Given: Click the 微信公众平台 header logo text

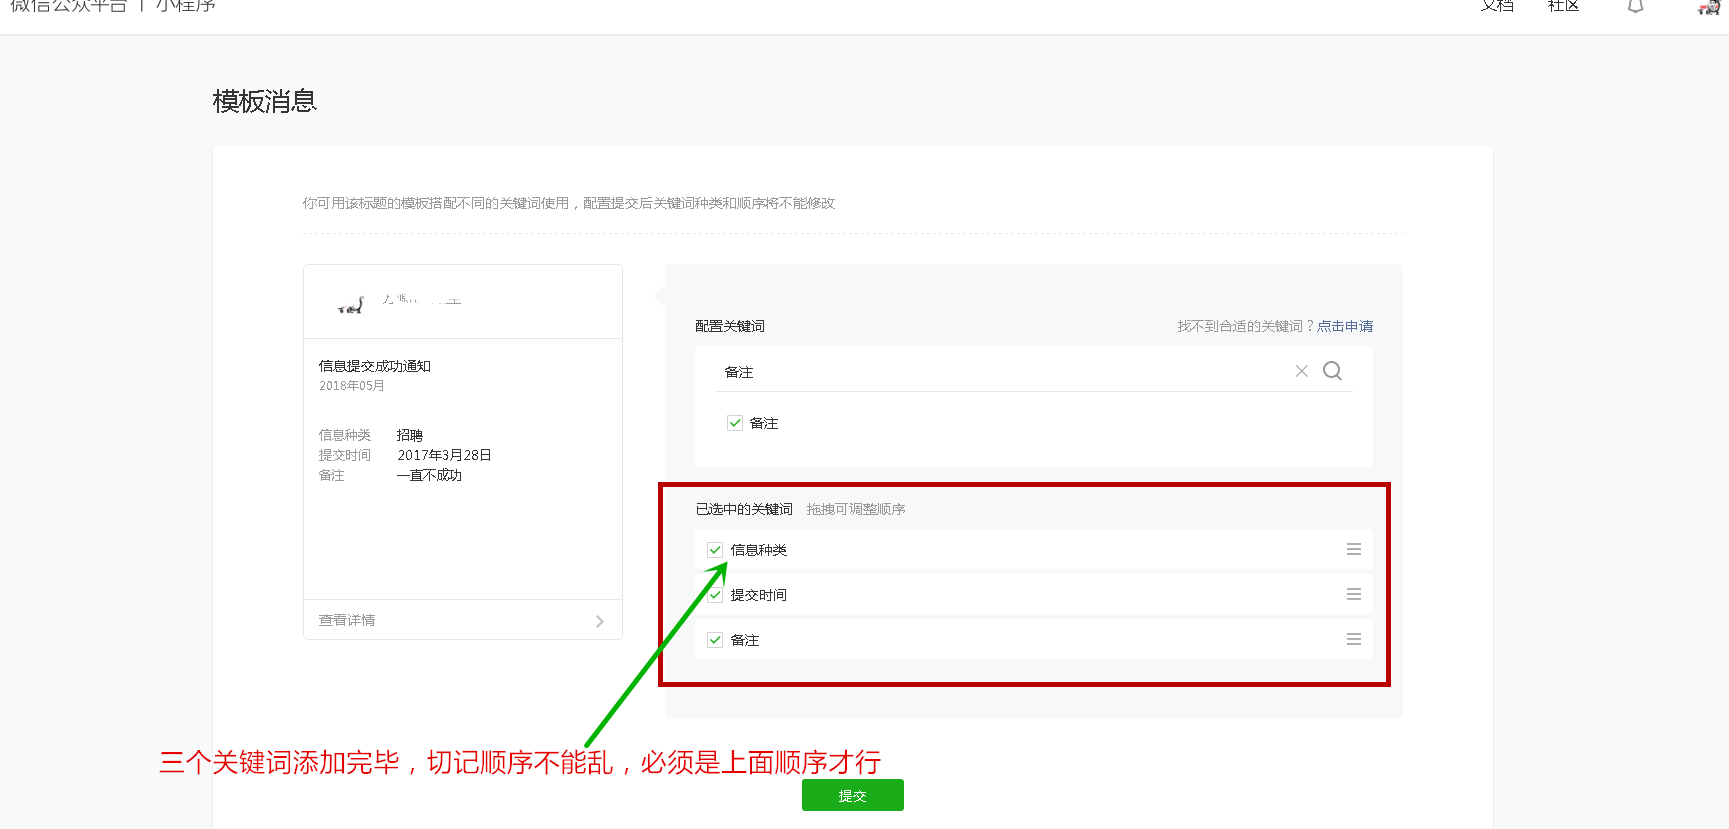Looking at the screenshot, I should 68,6.
